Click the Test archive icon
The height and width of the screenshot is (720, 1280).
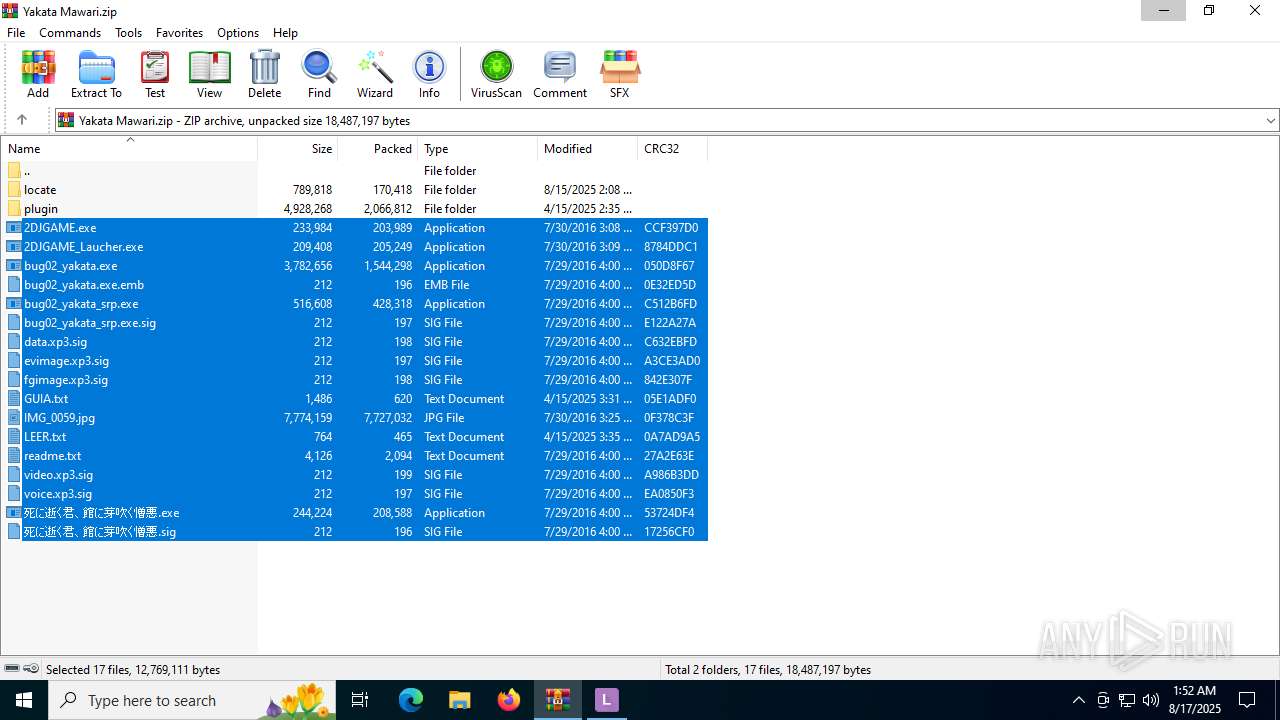(x=155, y=75)
